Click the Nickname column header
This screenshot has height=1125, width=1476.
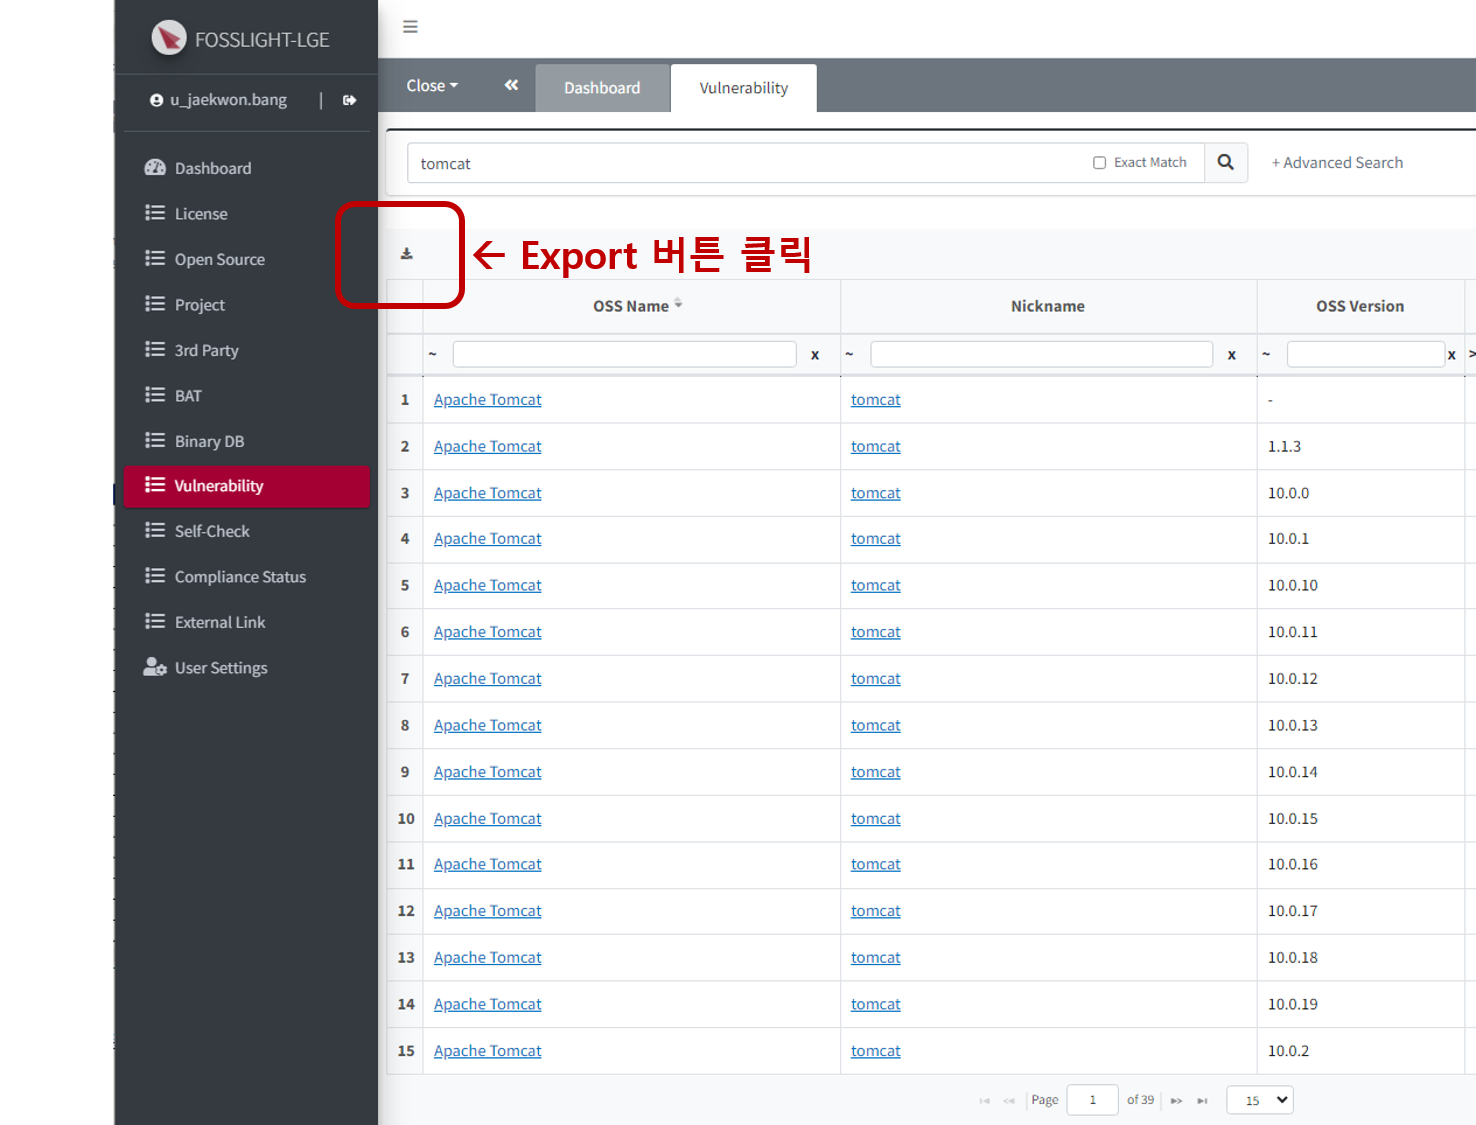click(1047, 306)
